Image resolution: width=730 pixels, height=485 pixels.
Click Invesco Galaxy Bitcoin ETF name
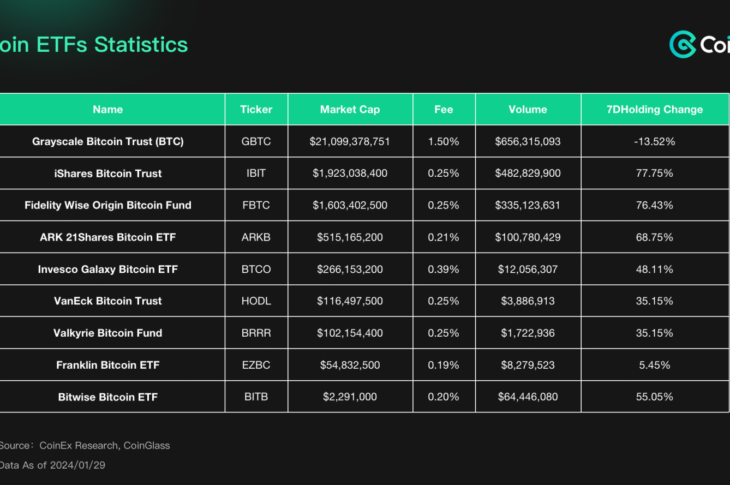(108, 269)
